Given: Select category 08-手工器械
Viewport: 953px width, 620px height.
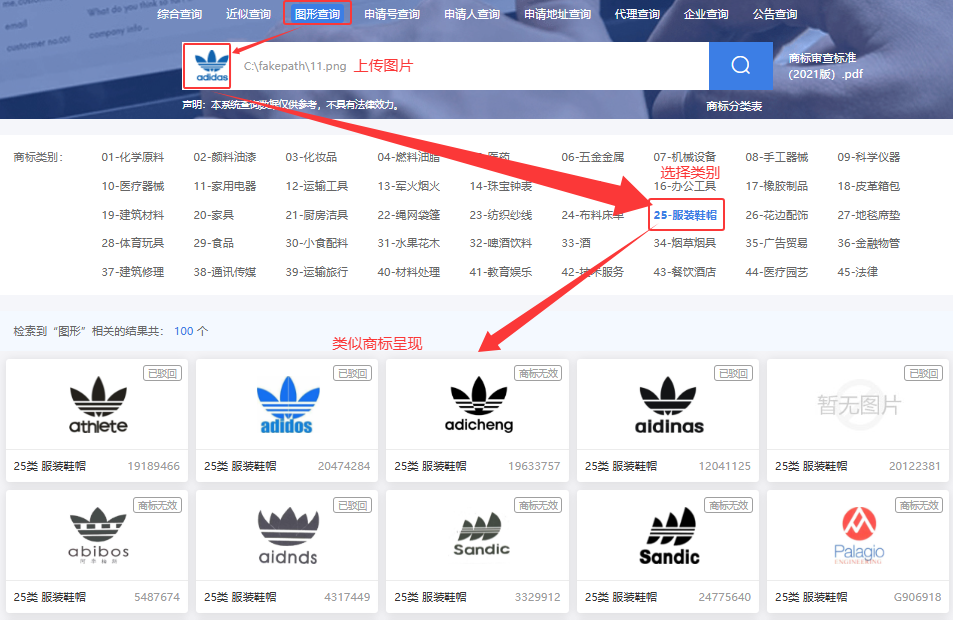Looking at the screenshot, I should point(777,157).
